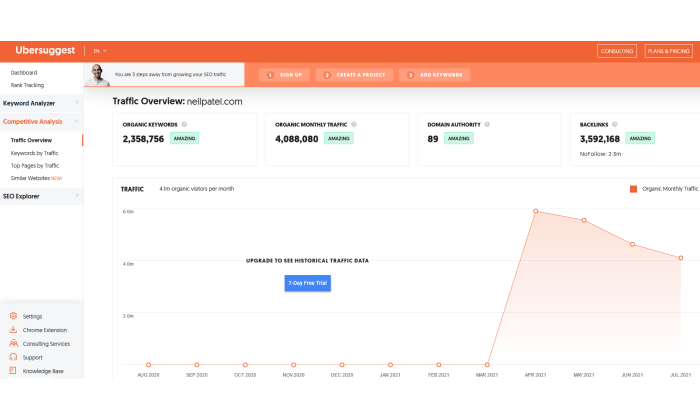Click the Consulting Services people icon
The width and height of the screenshot is (700, 420).
click(13, 343)
